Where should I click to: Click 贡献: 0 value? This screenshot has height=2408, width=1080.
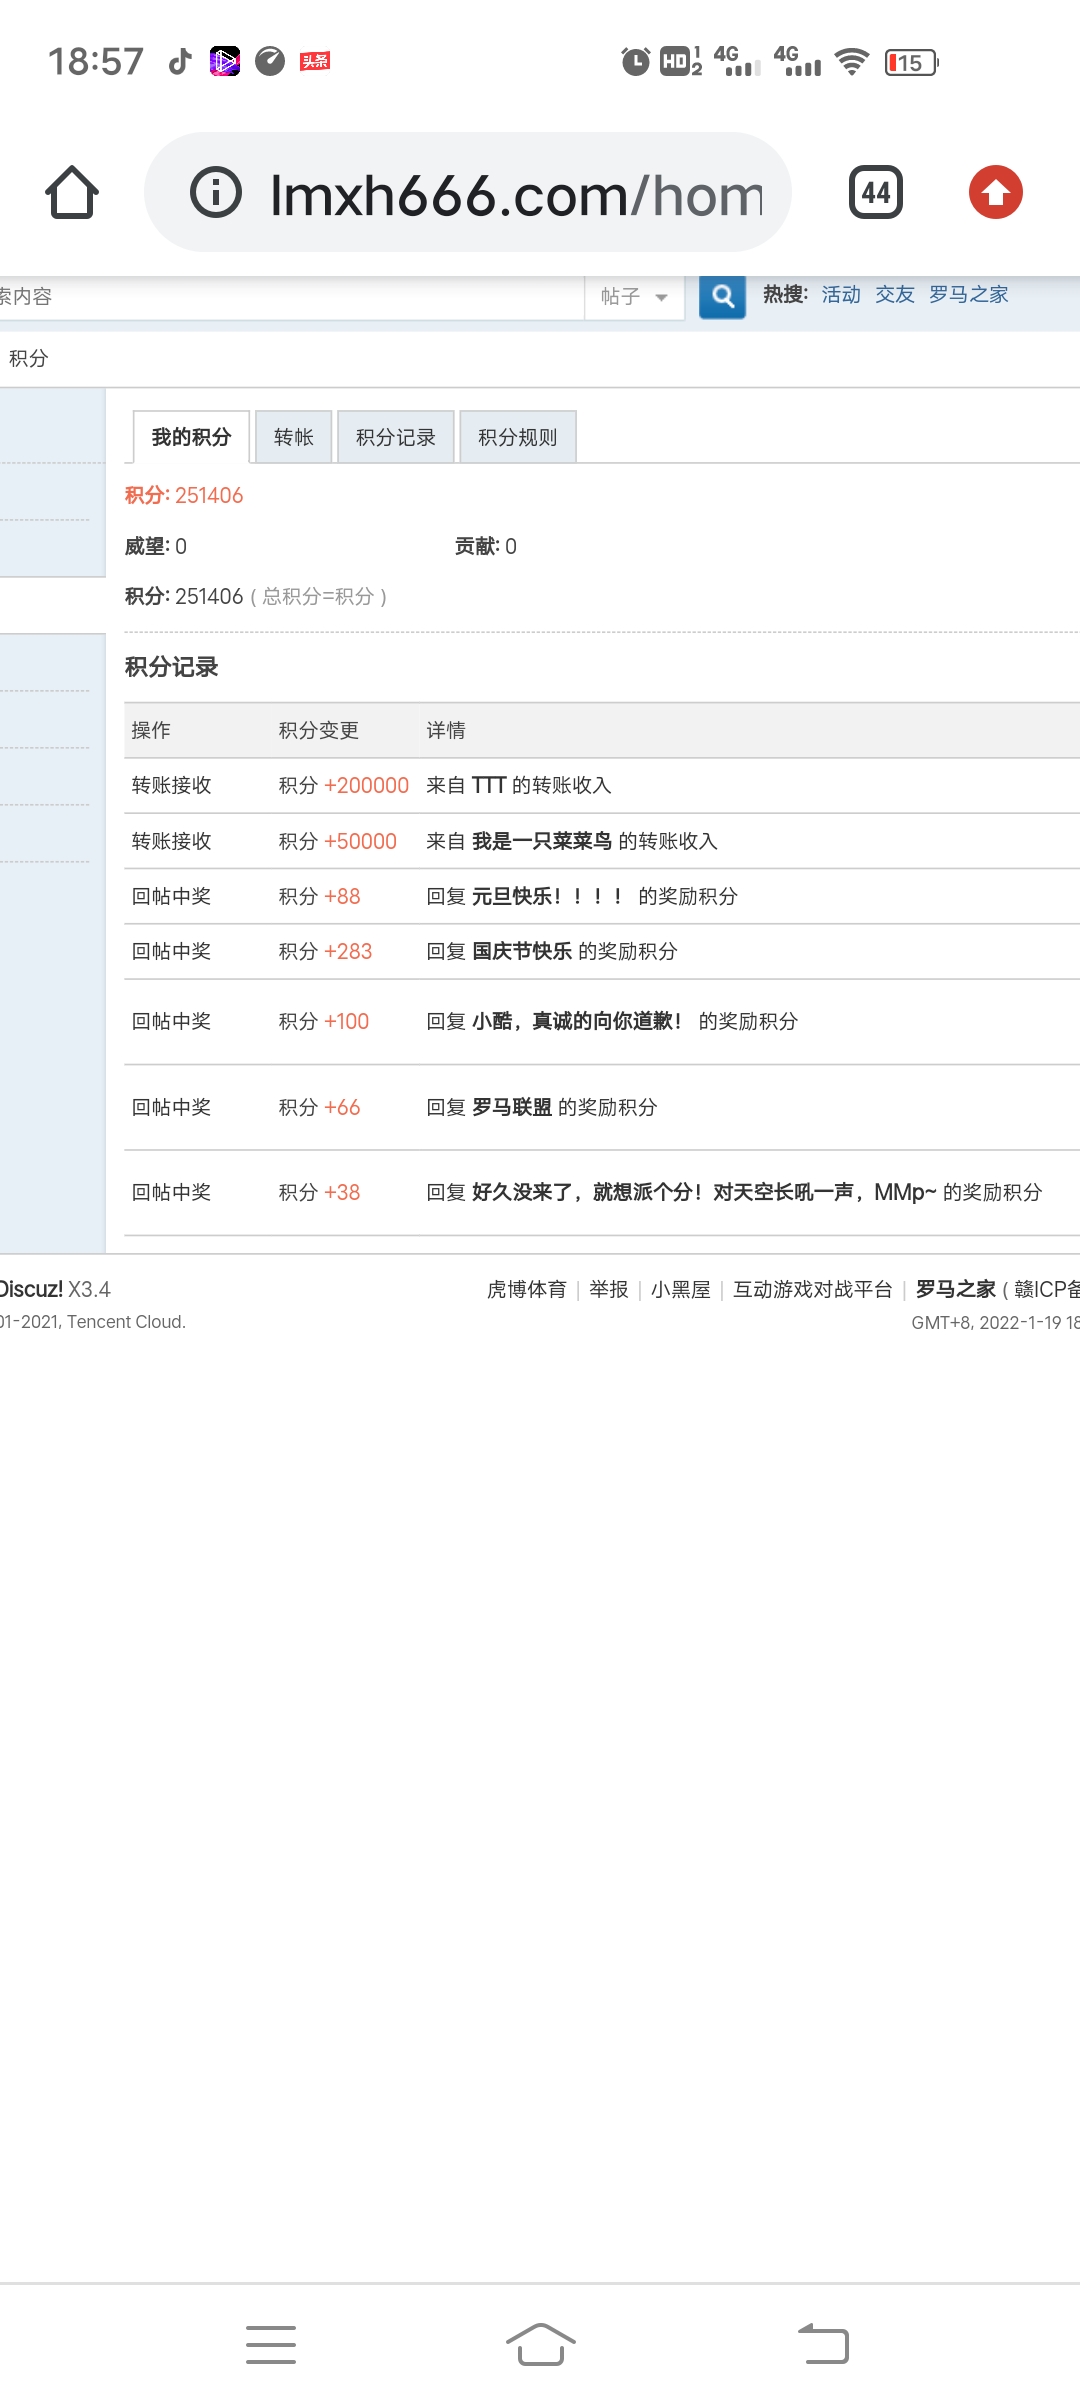pyautogui.click(x=486, y=547)
